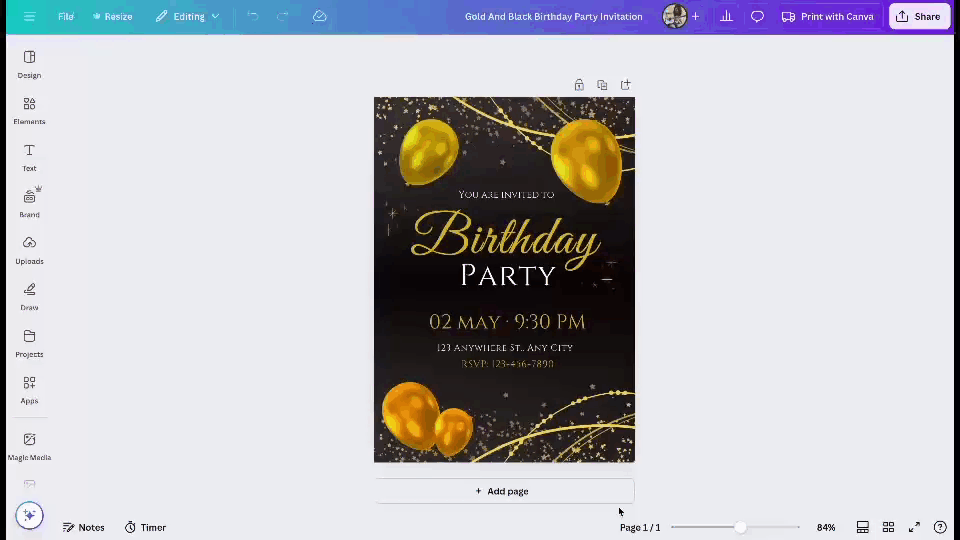Viewport: 960px width, 540px height.
Task: Click the Share button
Action: 918,17
